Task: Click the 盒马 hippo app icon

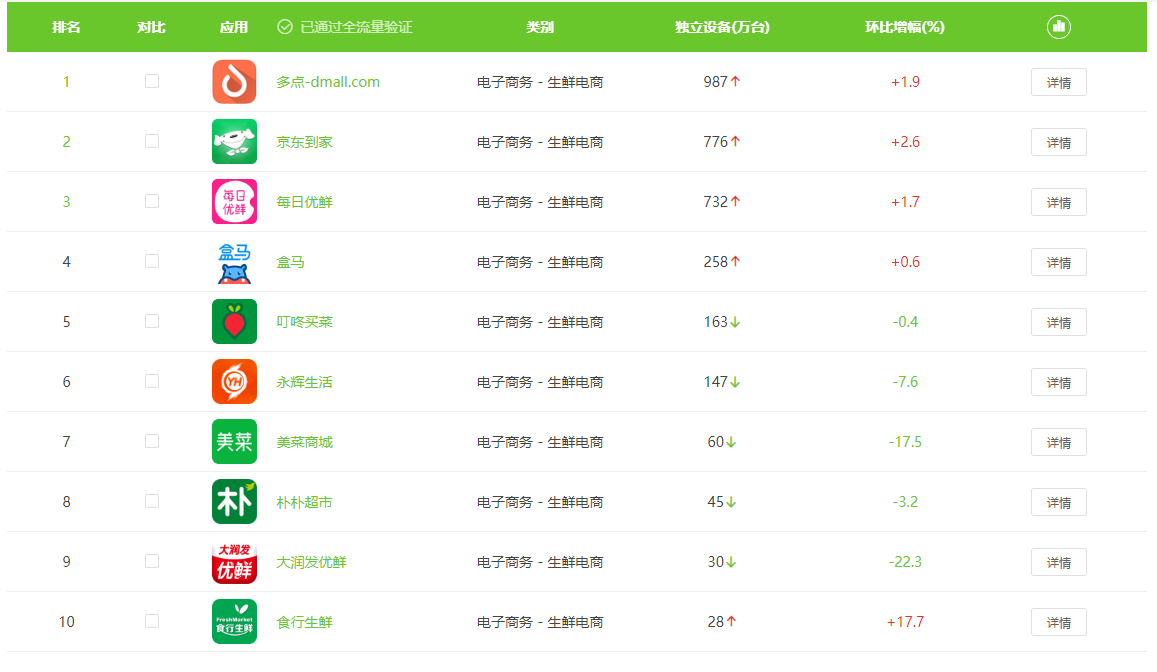Action: point(234,262)
